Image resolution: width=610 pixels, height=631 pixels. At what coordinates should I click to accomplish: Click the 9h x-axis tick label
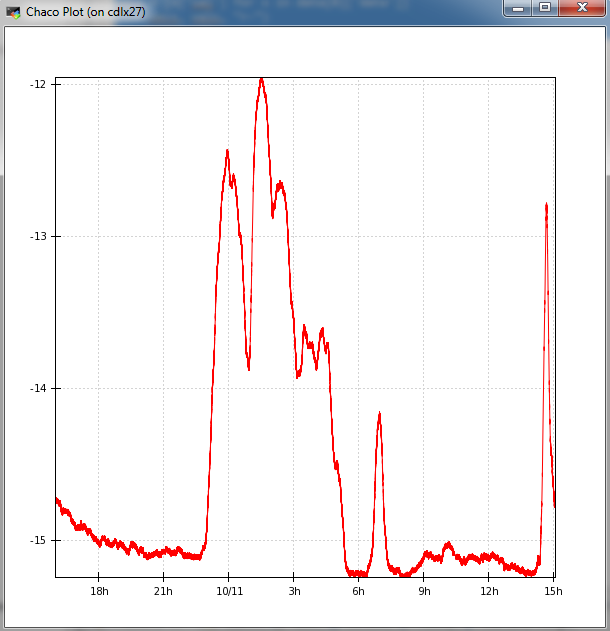(424, 591)
